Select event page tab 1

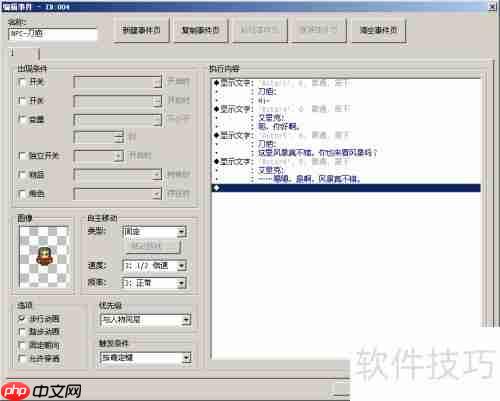[23, 53]
